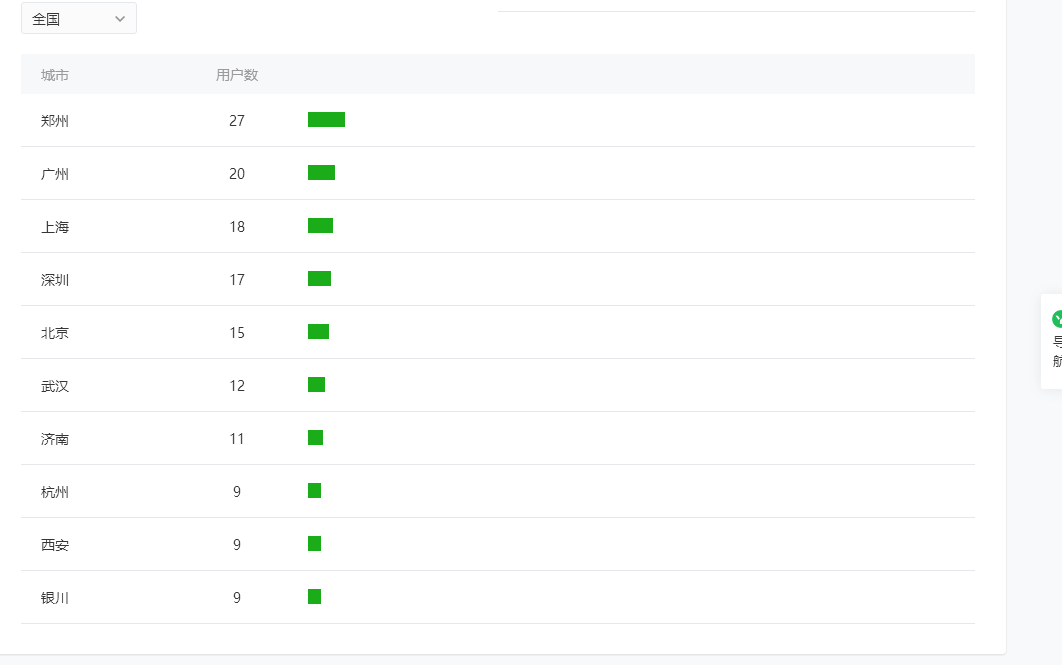The height and width of the screenshot is (665, 1062).
Task: Click the user count 20 for 广州
Action: 237,174
